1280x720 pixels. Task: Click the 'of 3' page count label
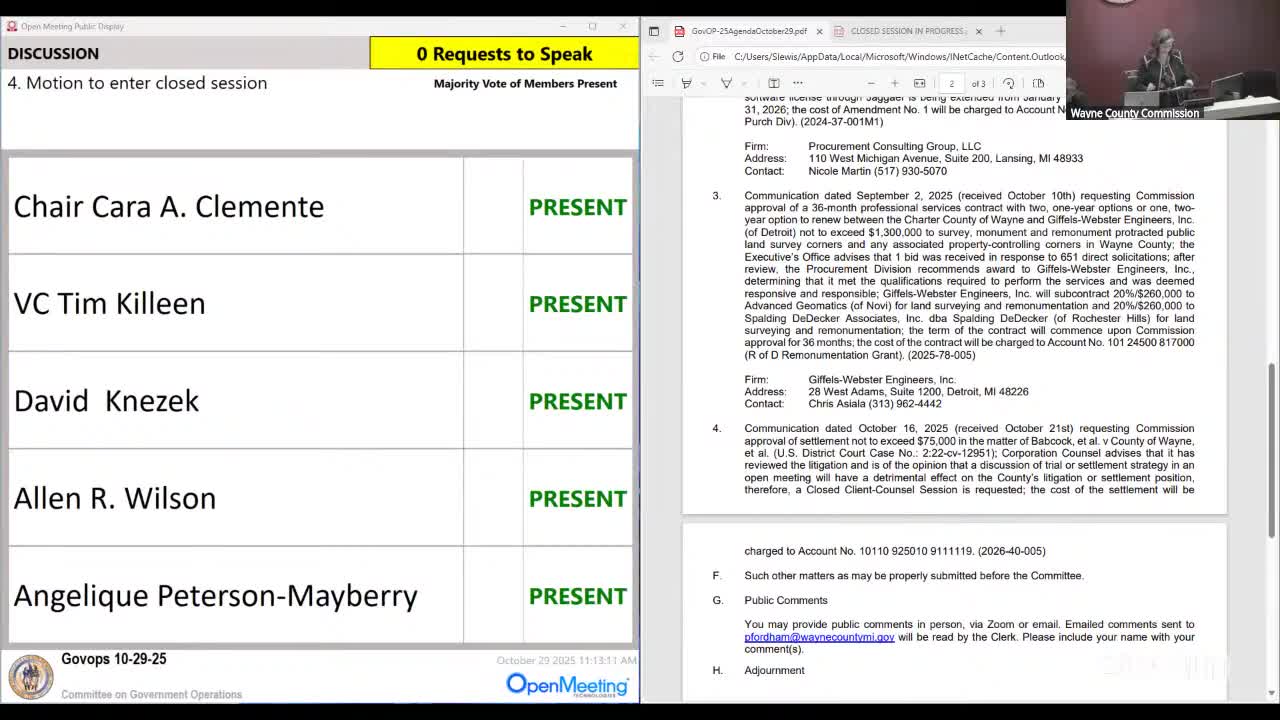coord(979,84)
